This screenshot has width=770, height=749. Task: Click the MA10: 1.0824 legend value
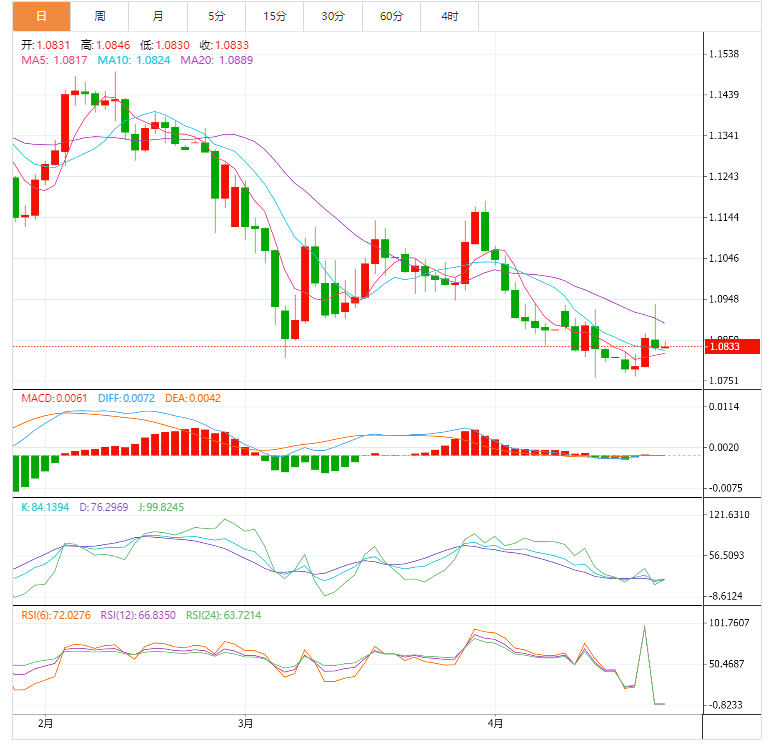pyautogui.click(x=134, y=60)
